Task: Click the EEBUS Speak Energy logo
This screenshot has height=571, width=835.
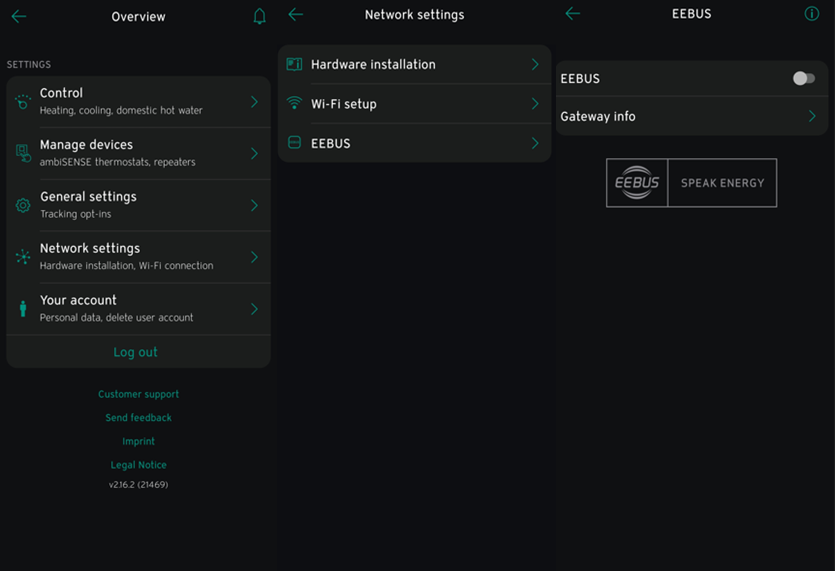Action: pyautogui.click(x=691, y=183)
